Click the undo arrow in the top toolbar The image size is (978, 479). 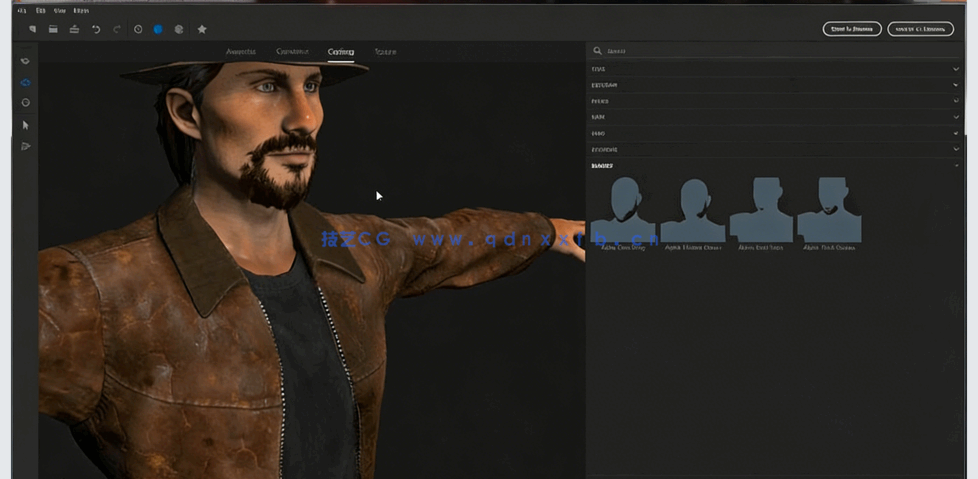coord(96,30)
